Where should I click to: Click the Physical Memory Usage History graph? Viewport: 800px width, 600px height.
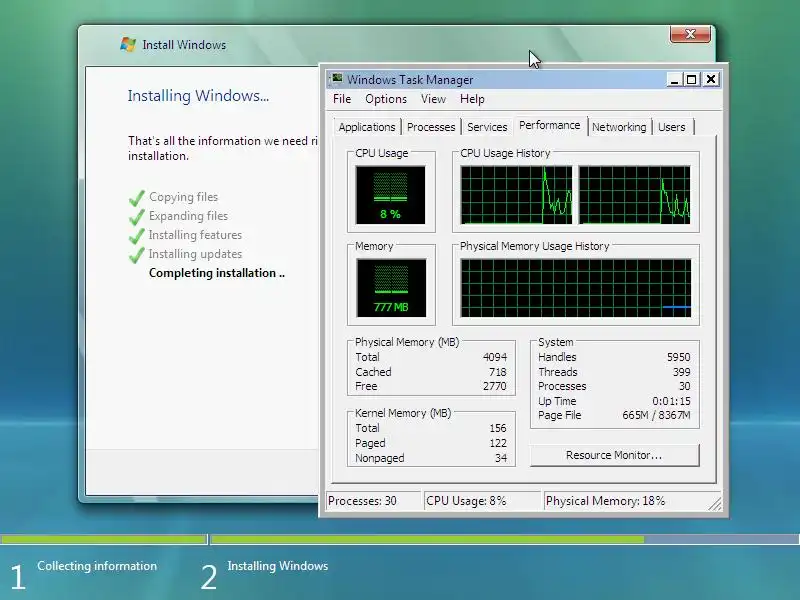pos(576,288)
